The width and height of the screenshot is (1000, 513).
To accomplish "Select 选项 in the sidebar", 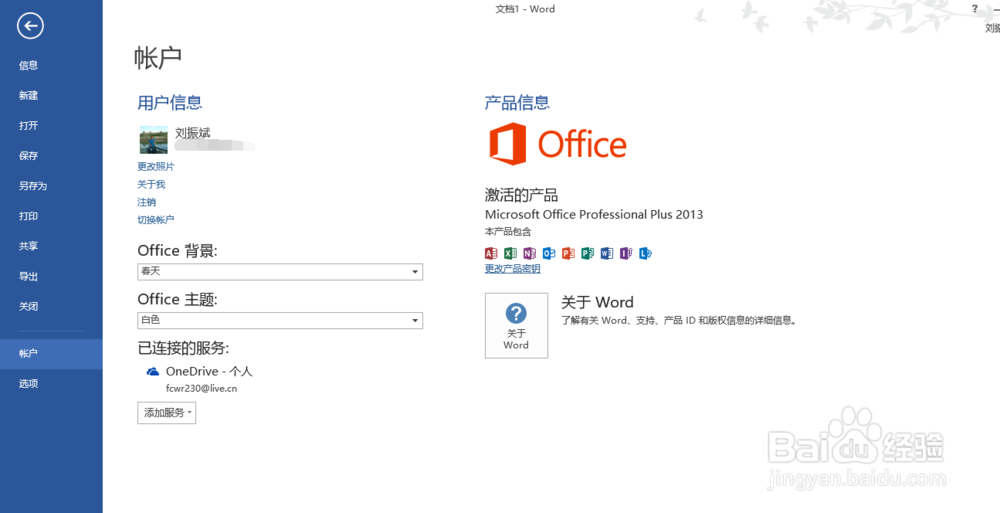I will [x=28, y=384].
